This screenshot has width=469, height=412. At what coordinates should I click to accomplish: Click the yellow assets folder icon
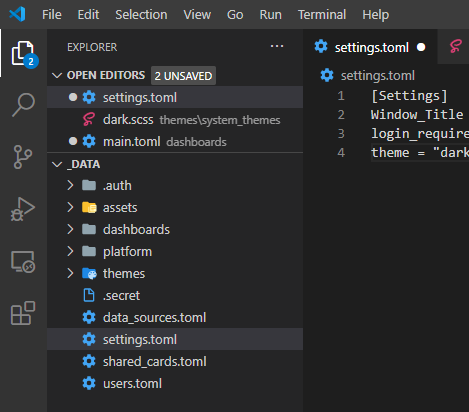point(89,207)
